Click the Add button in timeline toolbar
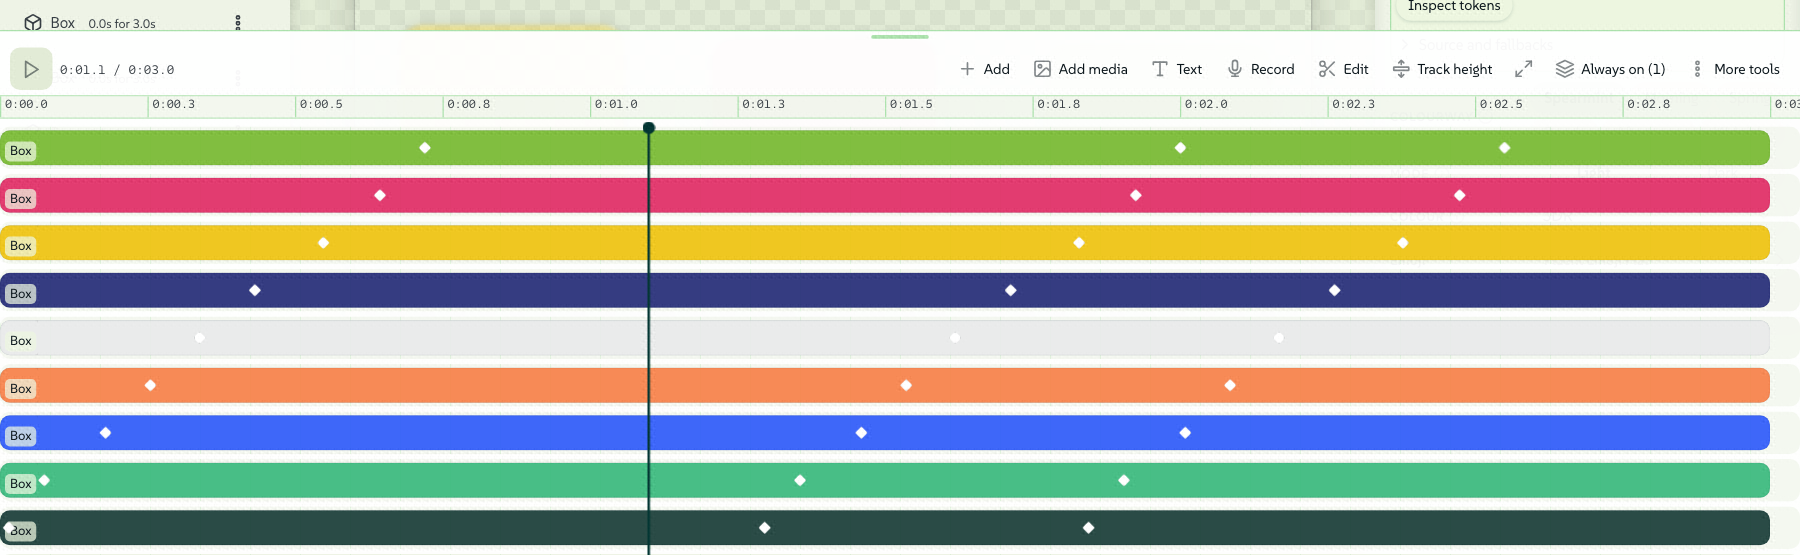This screenshot has height=555, width=1800. [985, 69]
